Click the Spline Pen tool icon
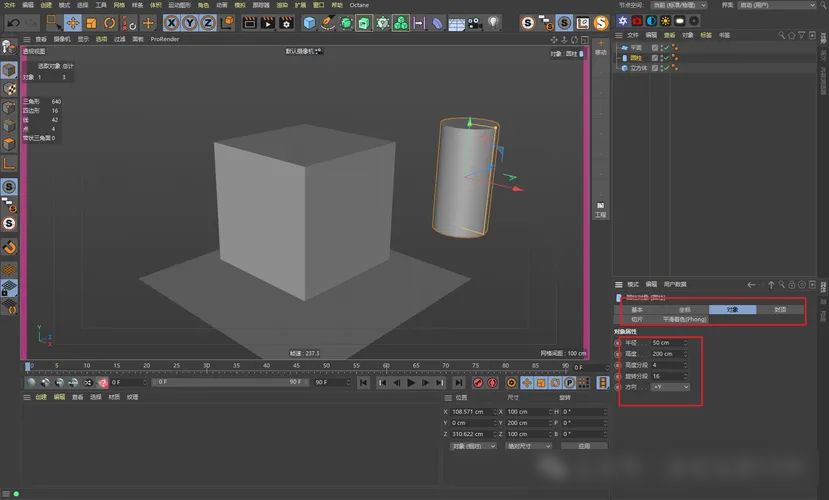829x500 pixels. (328, 23)
